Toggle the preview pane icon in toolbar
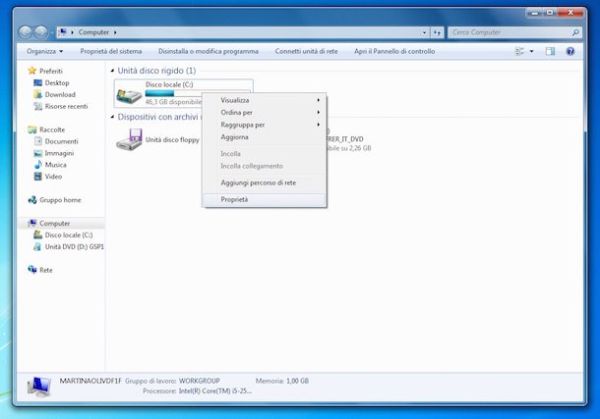Image resolution: width=600 pixels, height=419 pixels. [550, 50]
